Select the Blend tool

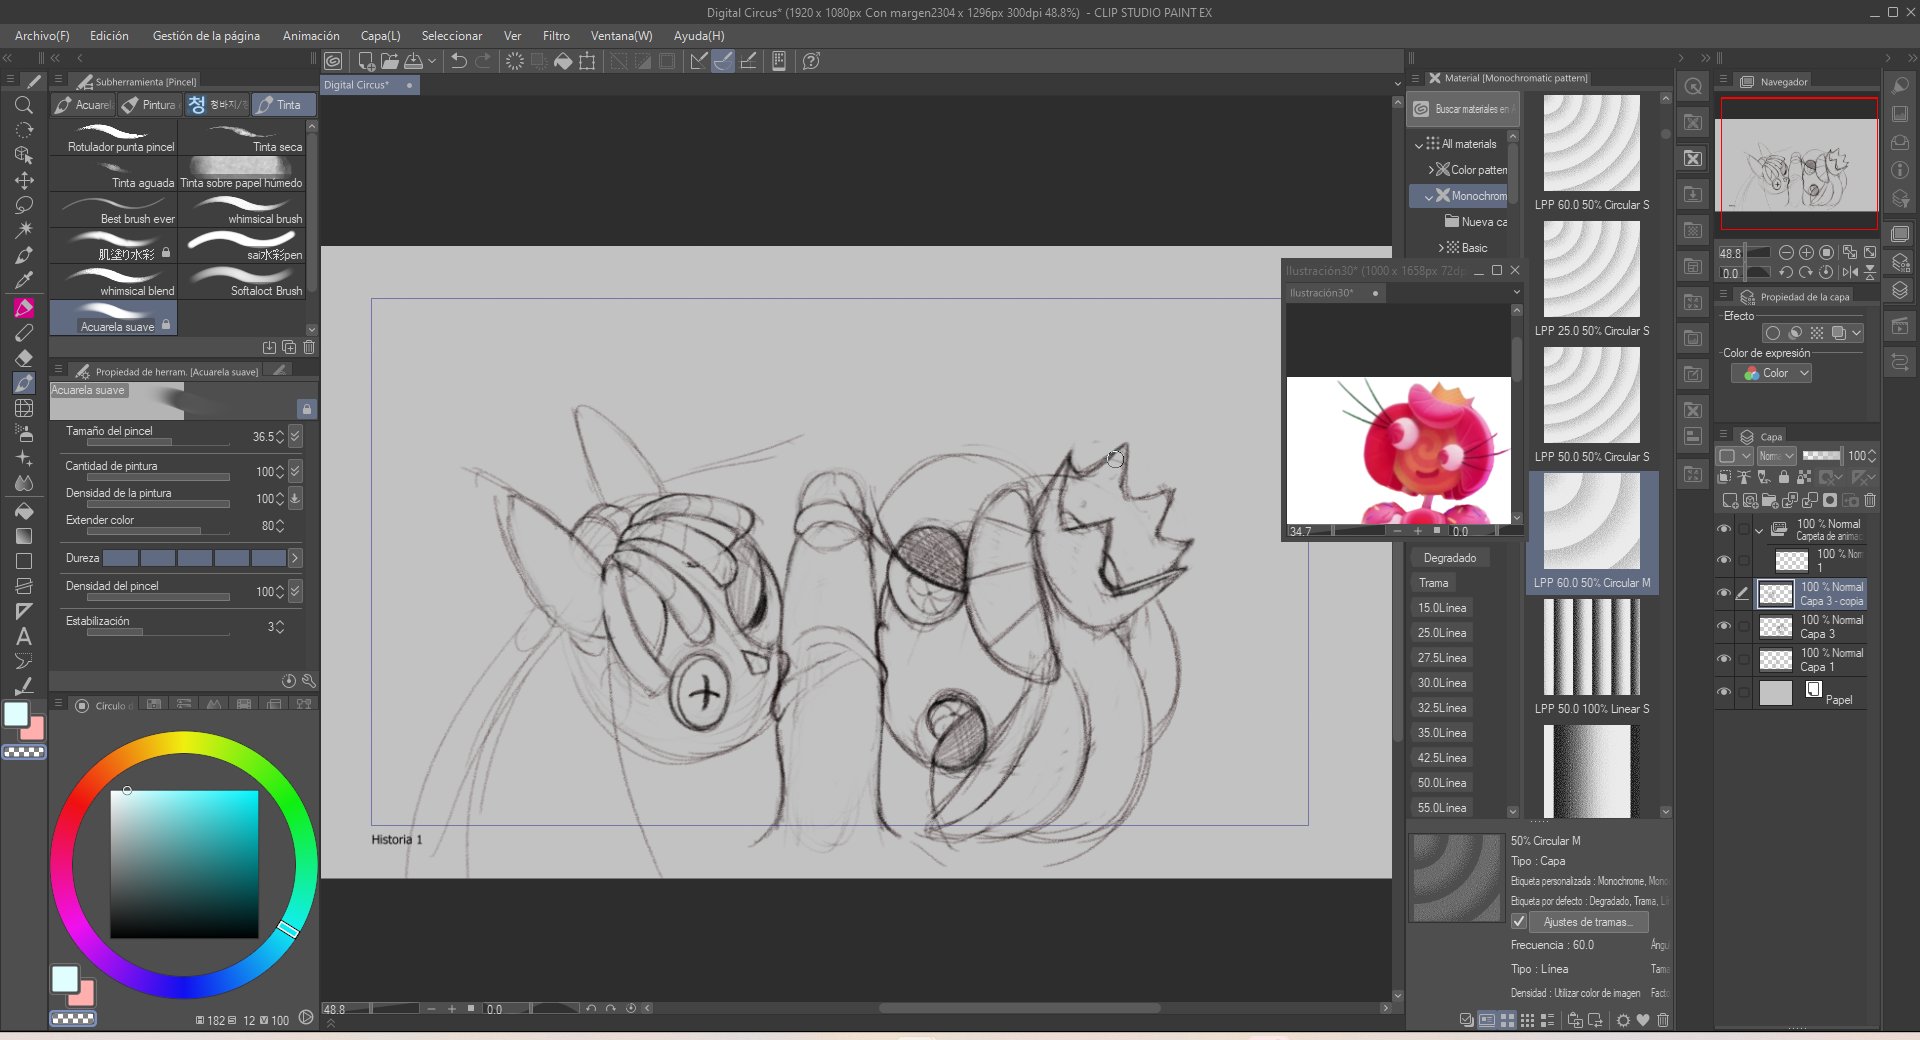[x=24, y=483]
